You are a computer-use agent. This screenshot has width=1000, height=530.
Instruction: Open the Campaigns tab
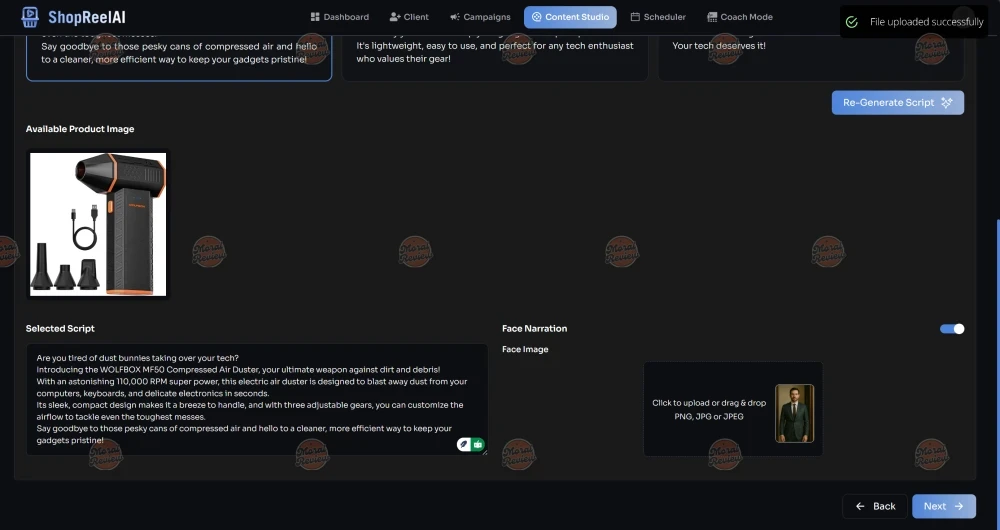point(480,17)
